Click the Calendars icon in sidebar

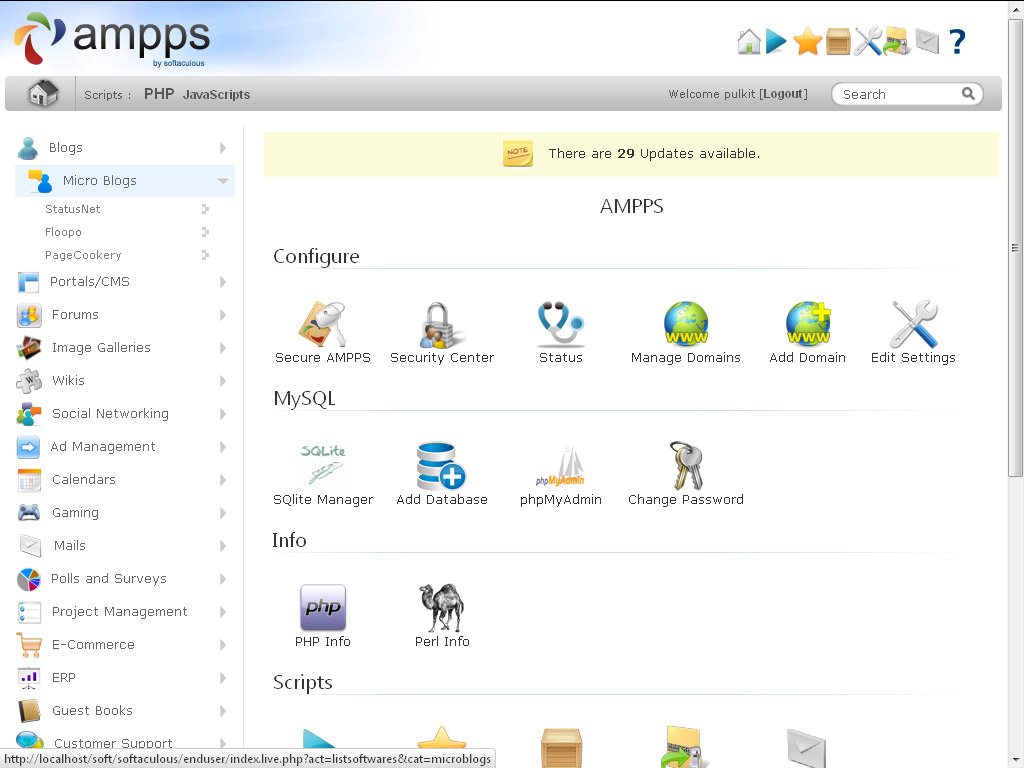pyautogui.click(x=29, y=480)
